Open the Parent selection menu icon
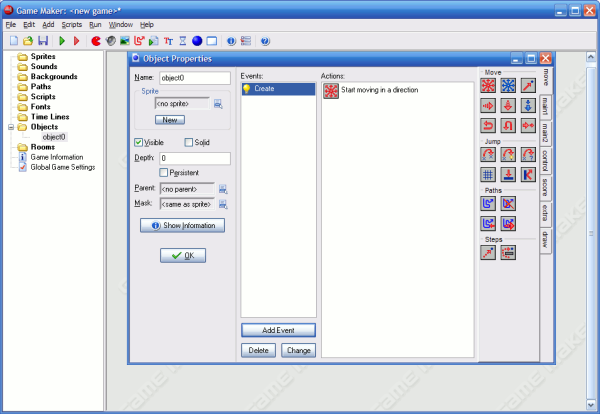Screen dimensions: 600x414 coord(223,189)
